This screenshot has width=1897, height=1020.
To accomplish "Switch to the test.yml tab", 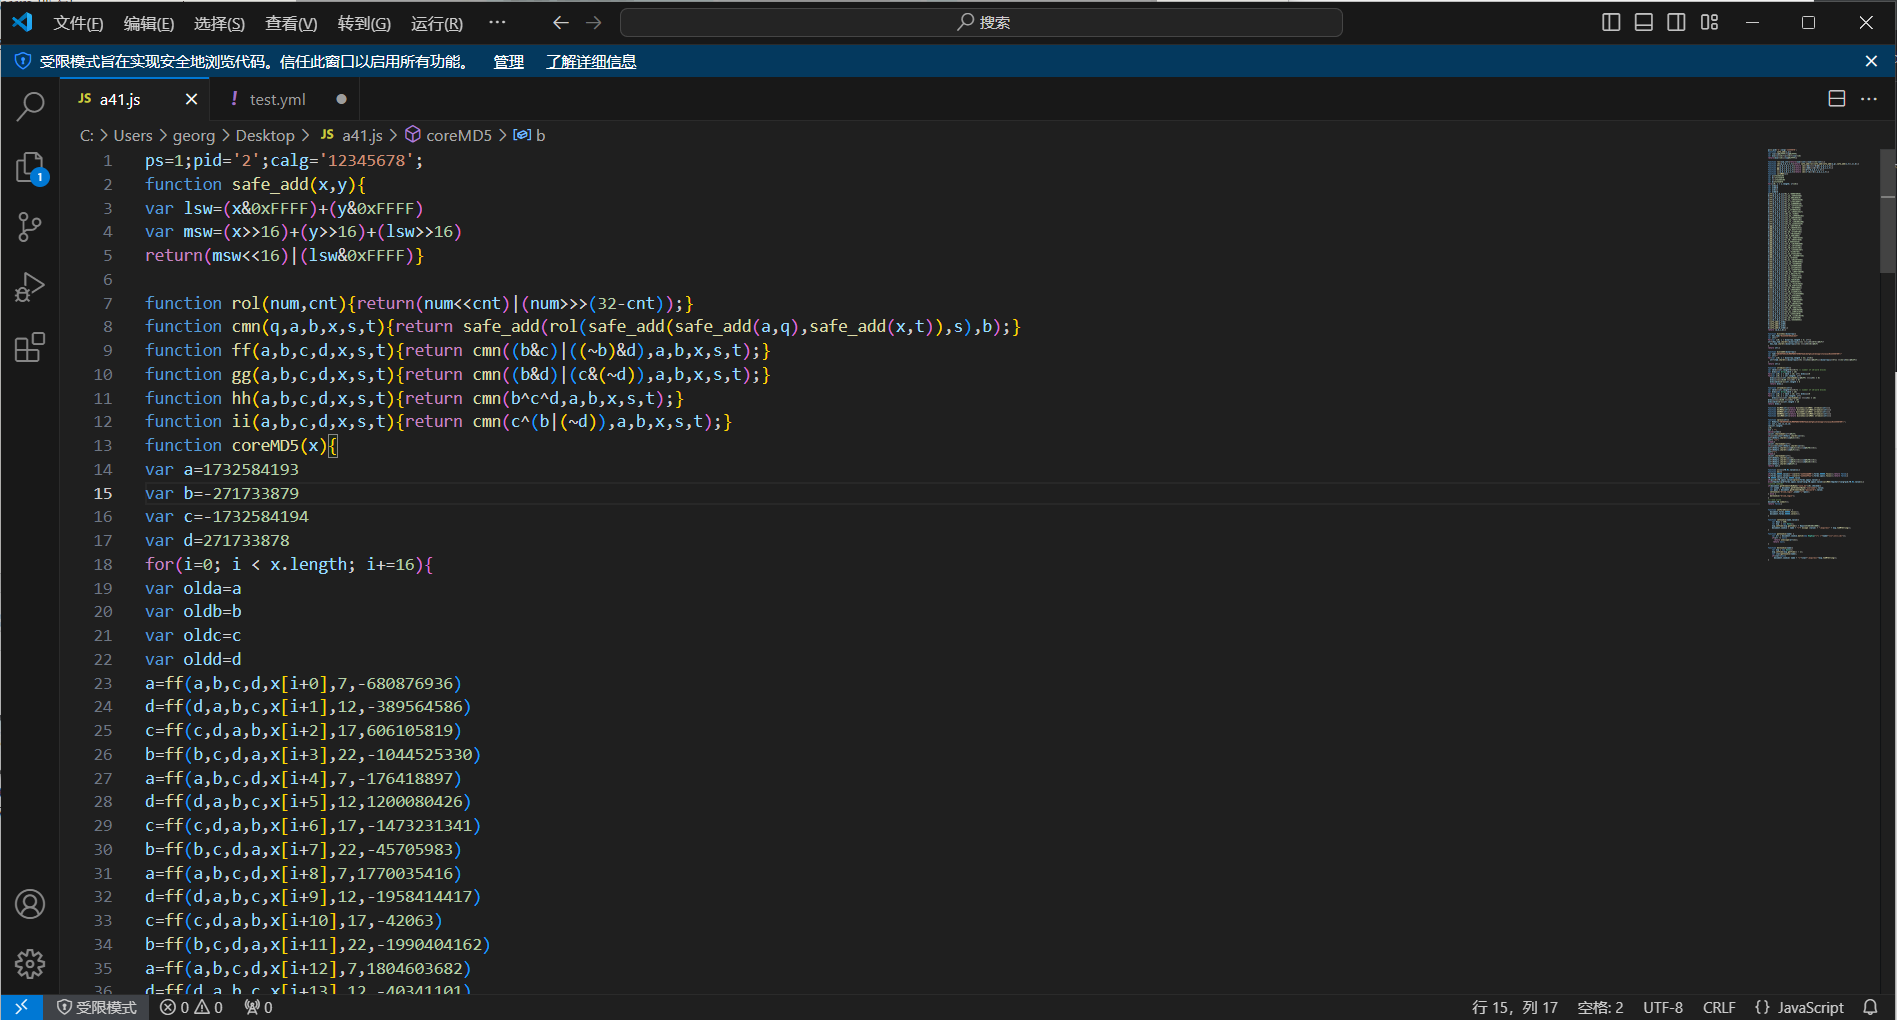I will (x=277, y=99).
